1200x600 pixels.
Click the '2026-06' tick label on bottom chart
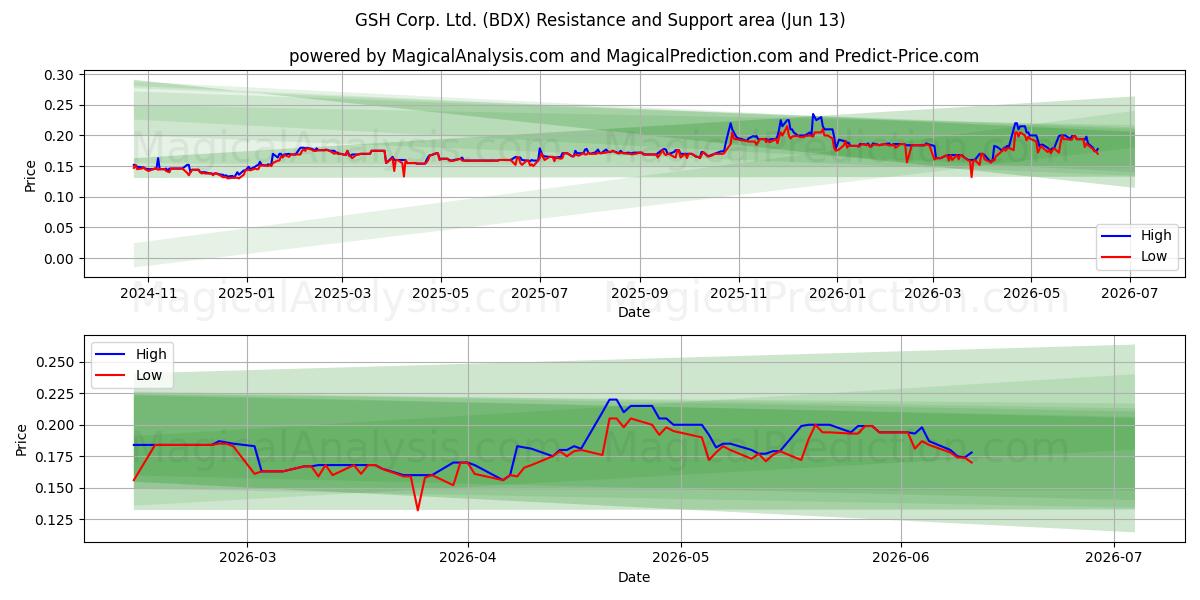(901, 558)
